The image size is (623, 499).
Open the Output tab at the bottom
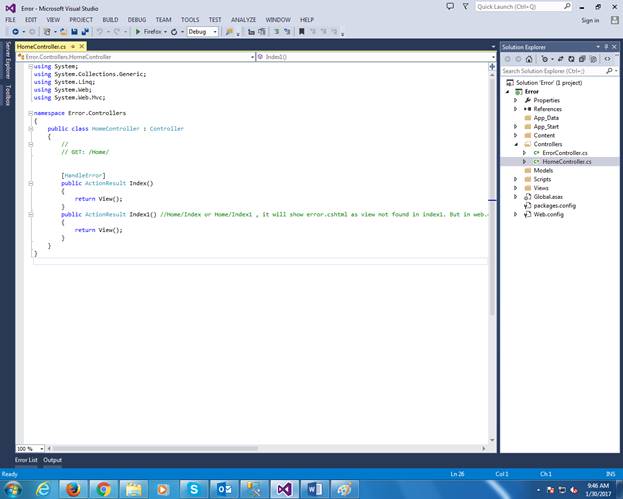point(52,460)
